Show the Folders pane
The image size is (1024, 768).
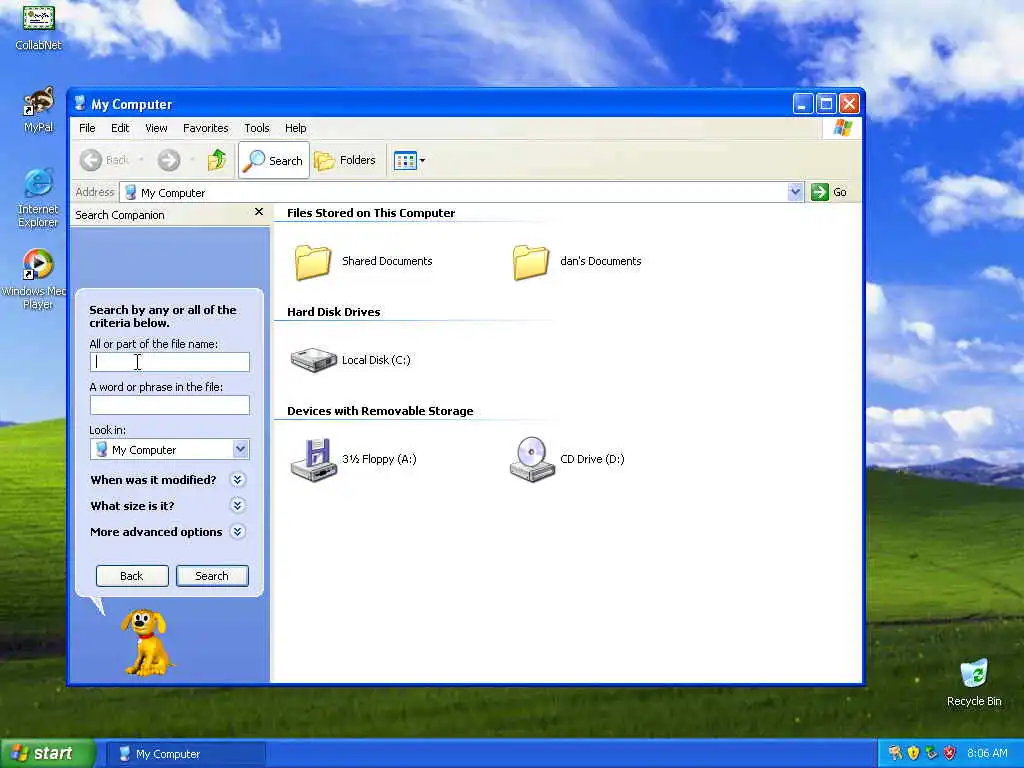tap(345, 160)
